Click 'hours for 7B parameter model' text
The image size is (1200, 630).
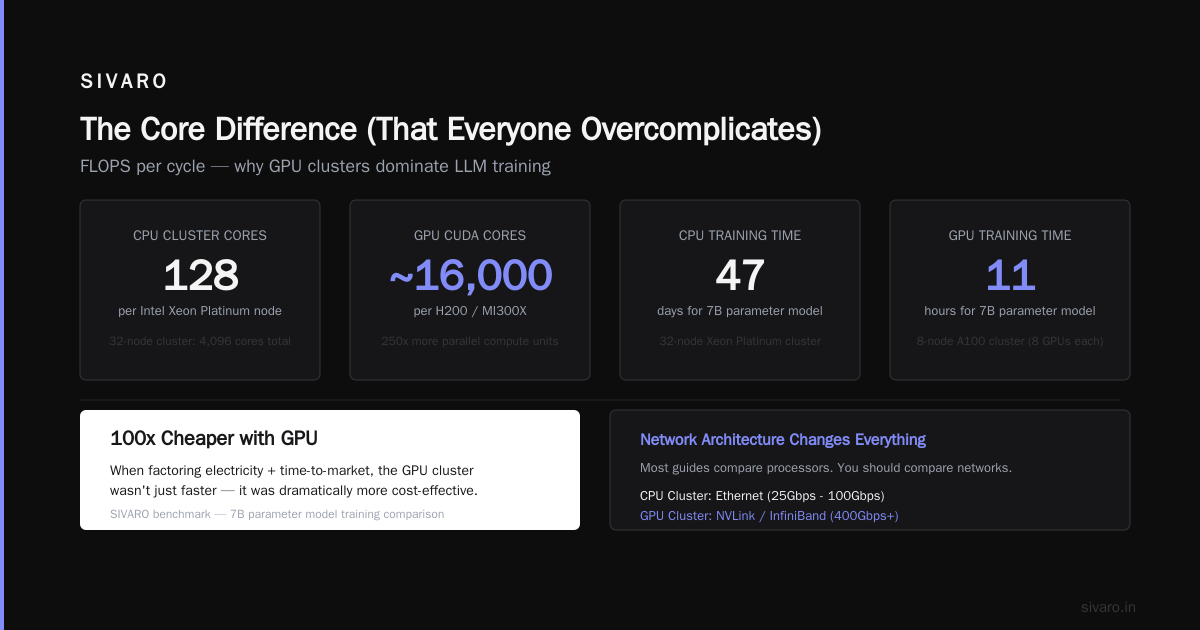tap(1010, 311)
